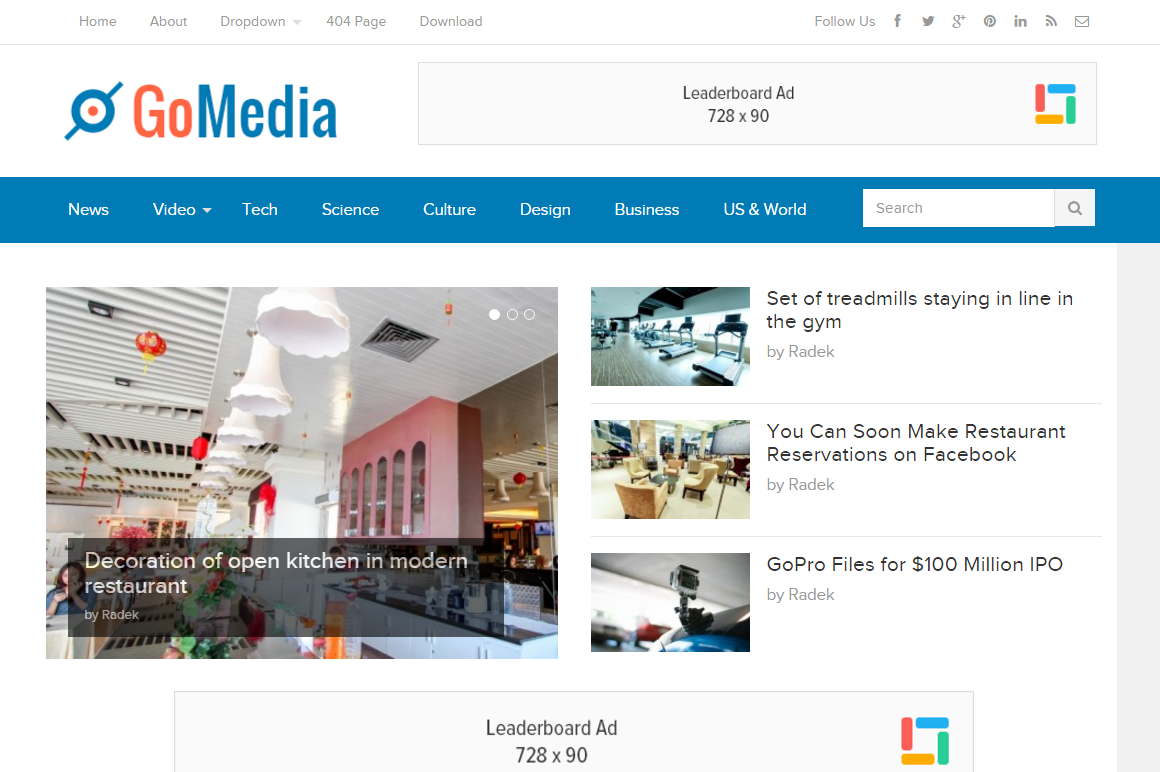Image resolution: width=1160 pixels, height=772 pixels.
Task: Go to the US & World section
Action: [764, 209]
